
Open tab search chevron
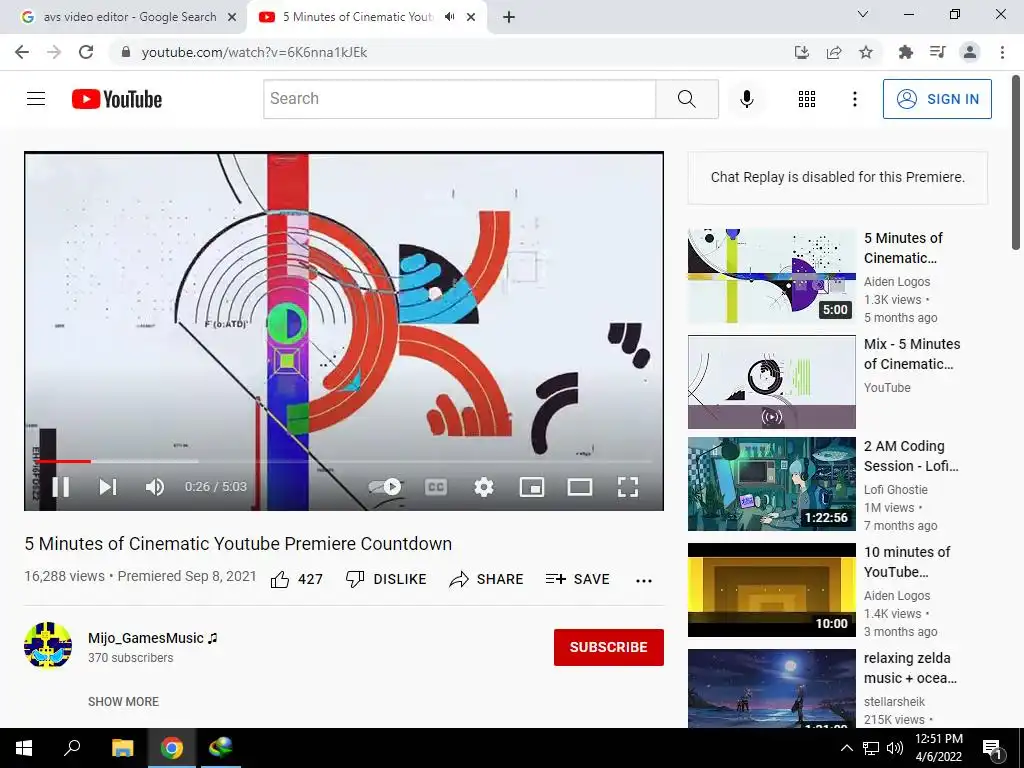[863, 14]
